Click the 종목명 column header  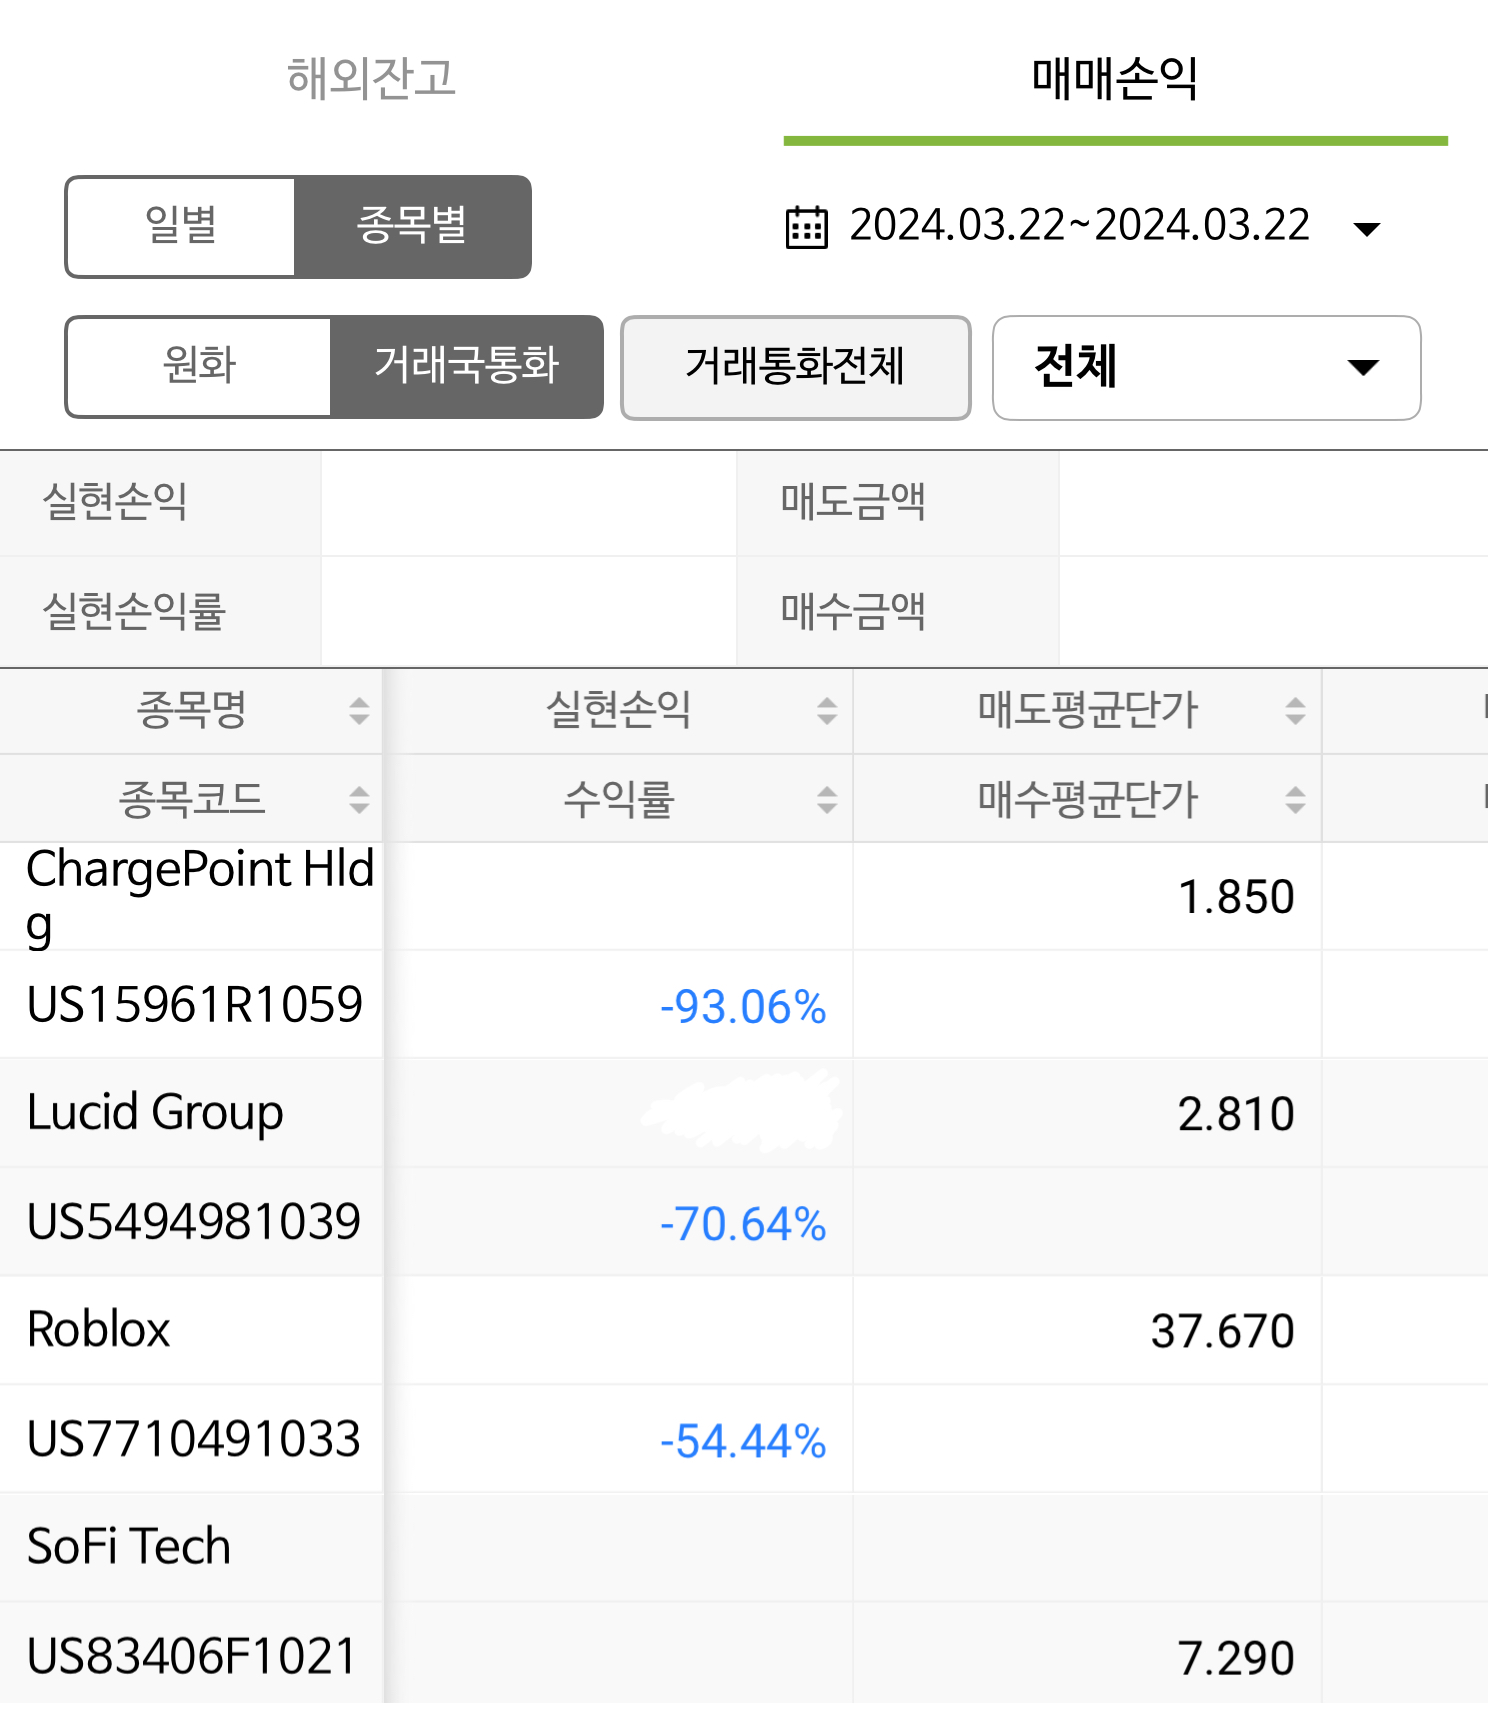coord(191,711)
